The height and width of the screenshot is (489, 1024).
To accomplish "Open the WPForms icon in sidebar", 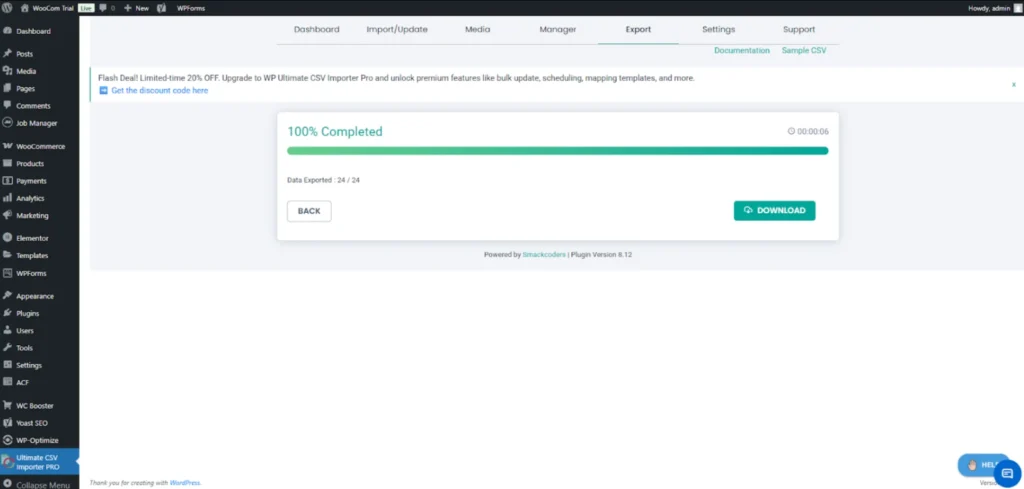I will click(x=8, y=273).
